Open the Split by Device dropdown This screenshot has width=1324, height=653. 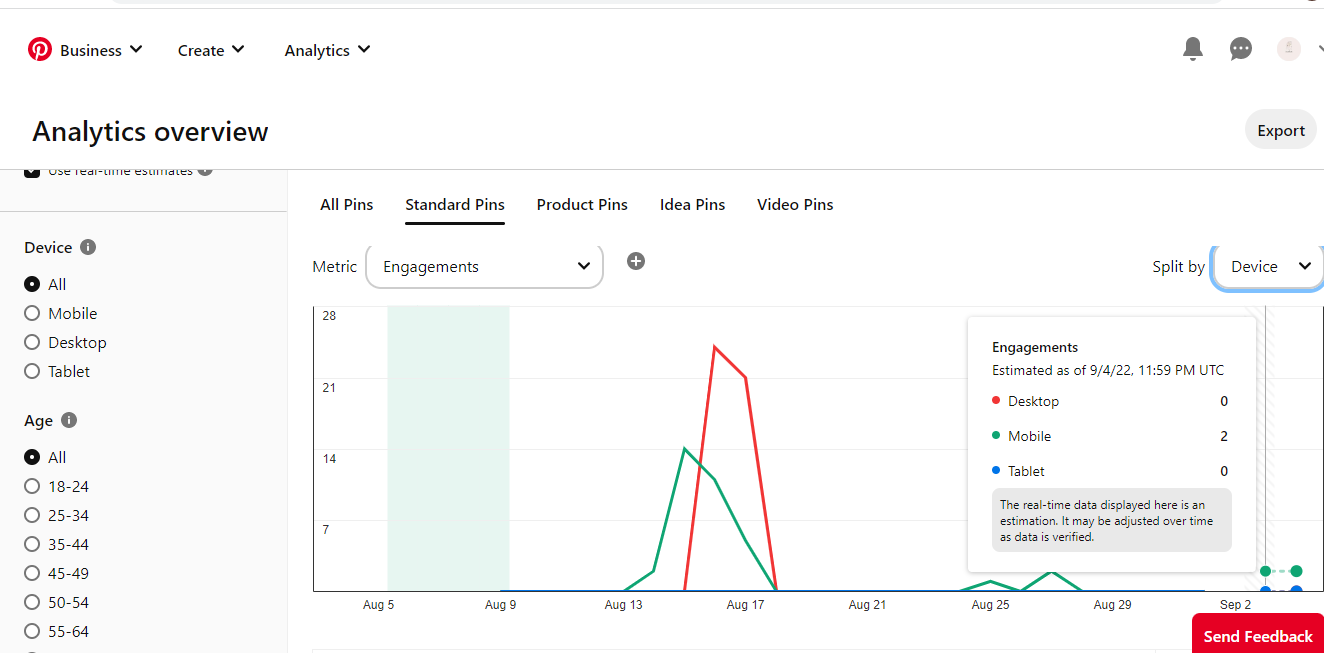point(1269,267)
